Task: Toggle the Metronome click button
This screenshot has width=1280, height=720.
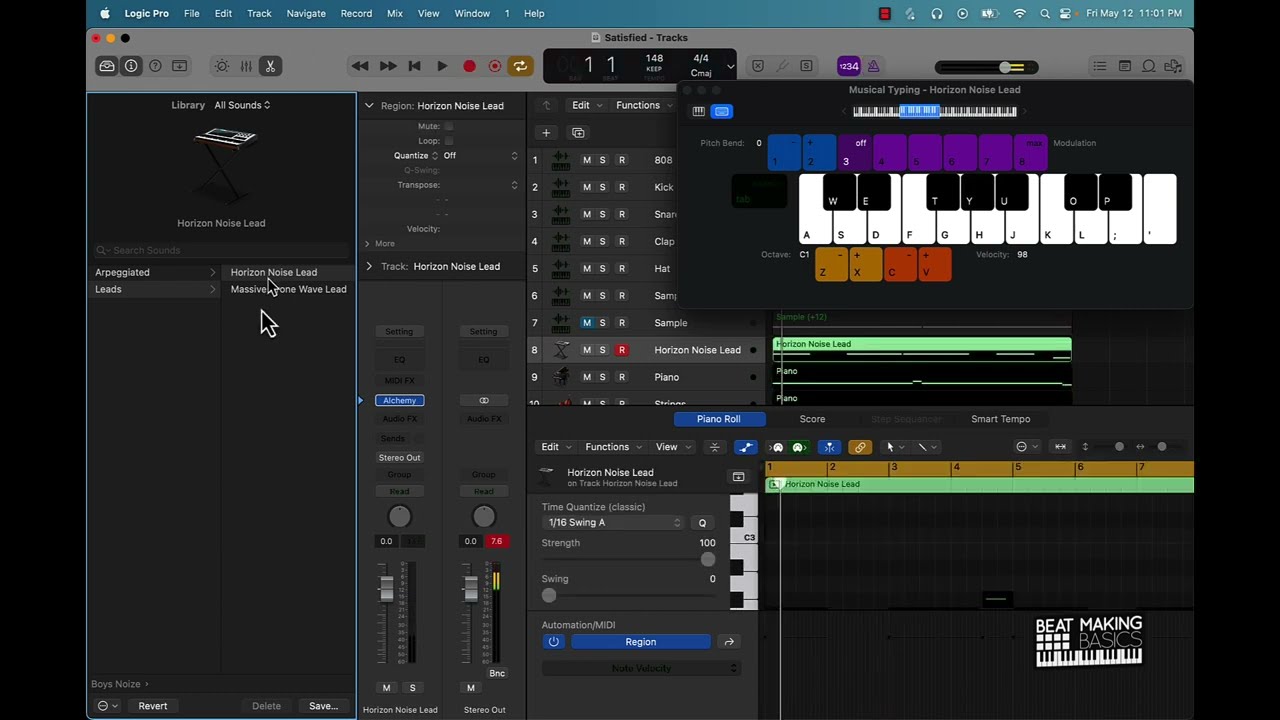Action: pos(873,66)
